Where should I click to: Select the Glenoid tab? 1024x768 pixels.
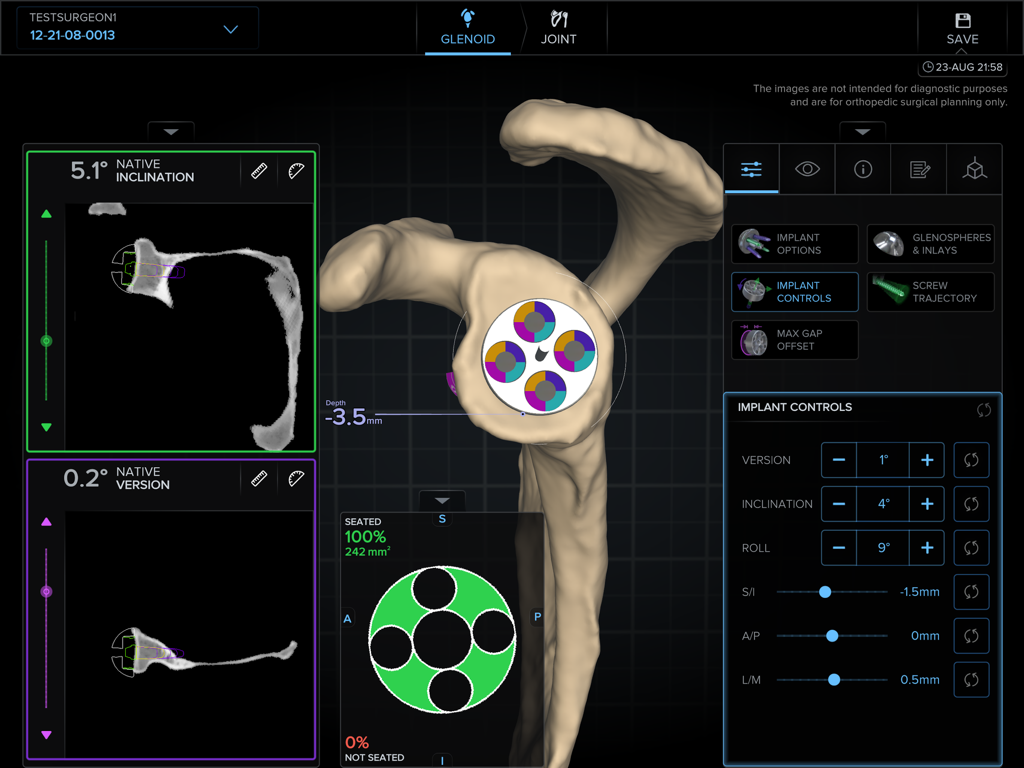point(468,28)
